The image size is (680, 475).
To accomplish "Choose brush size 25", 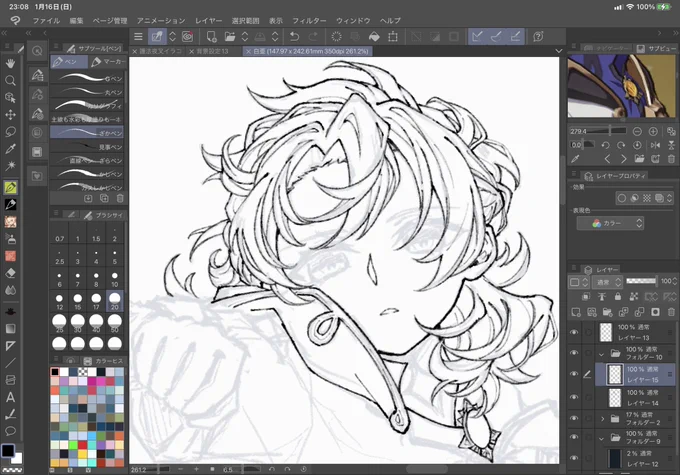I will (x=59, y=324).
